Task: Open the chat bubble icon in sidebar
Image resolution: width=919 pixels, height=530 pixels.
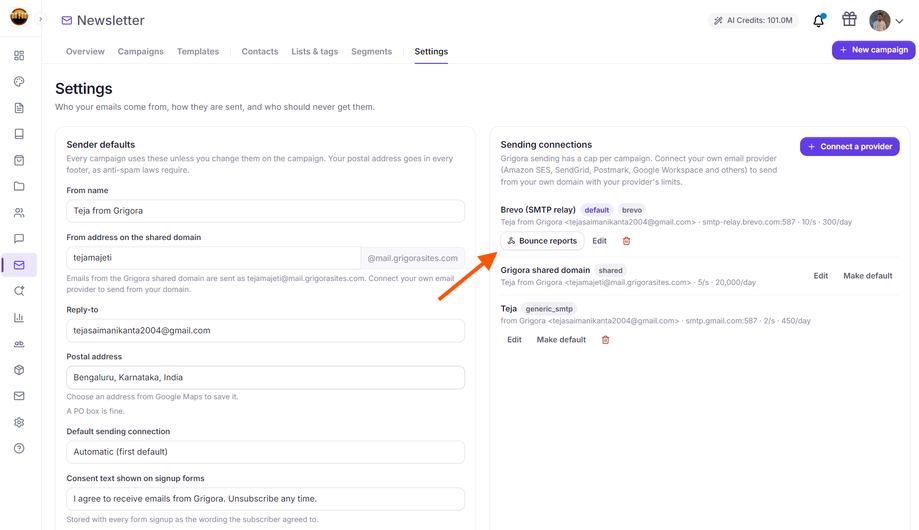Action: pyautogui.click(x=19, y=239)
